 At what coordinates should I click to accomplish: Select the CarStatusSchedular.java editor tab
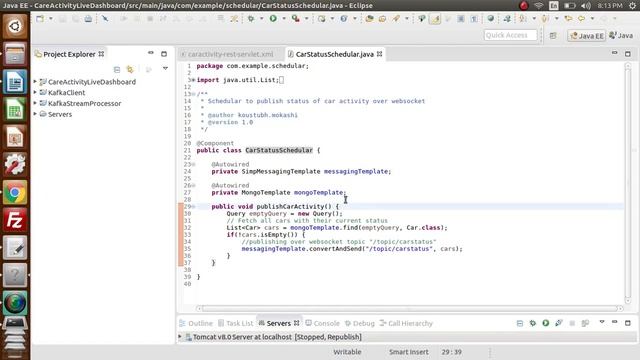(x=334, y=54)
